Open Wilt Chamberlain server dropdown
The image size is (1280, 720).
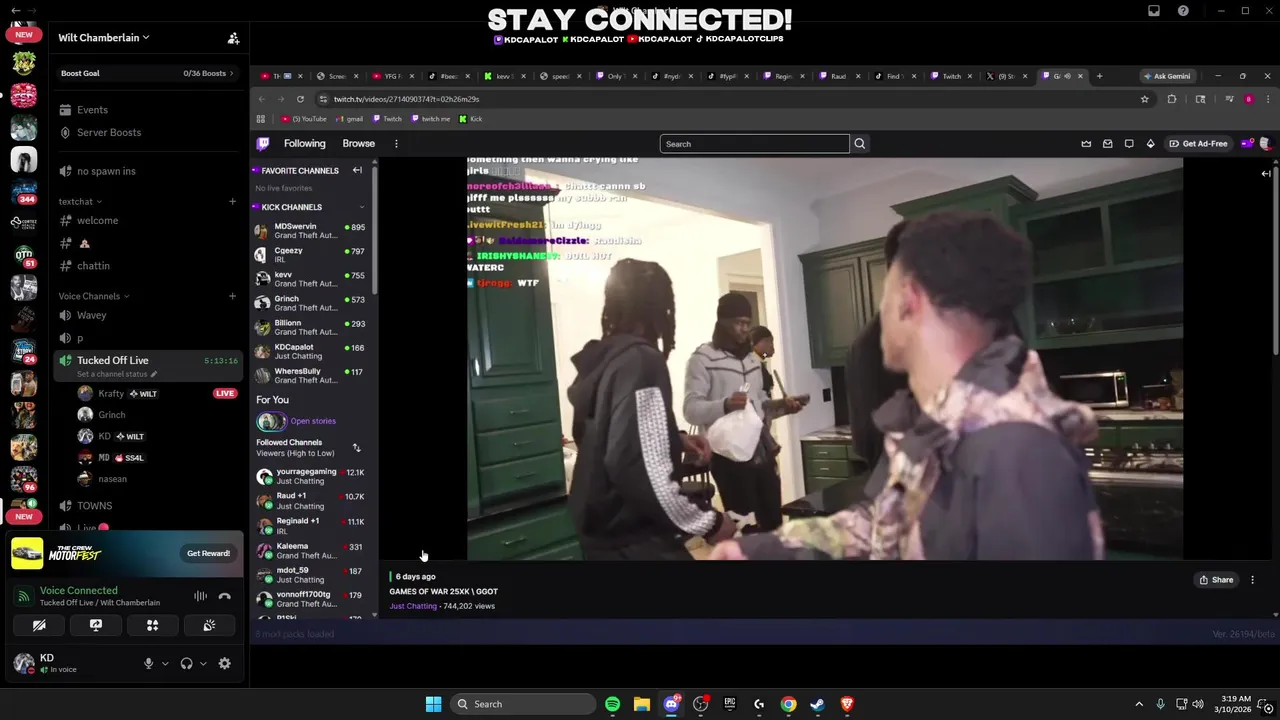coord(104,38)
